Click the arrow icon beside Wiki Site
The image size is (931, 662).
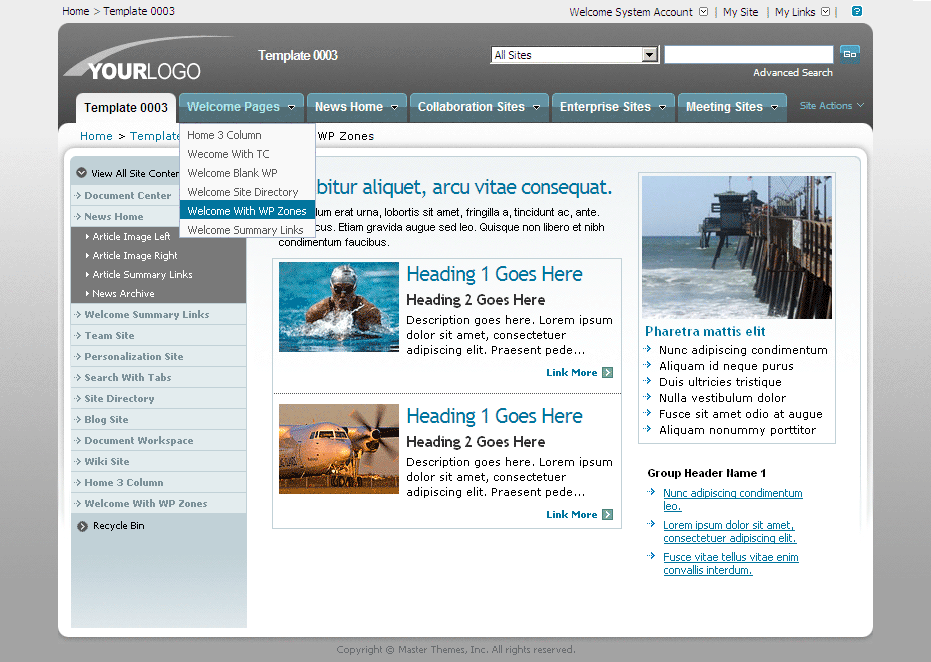pos(77,461)
